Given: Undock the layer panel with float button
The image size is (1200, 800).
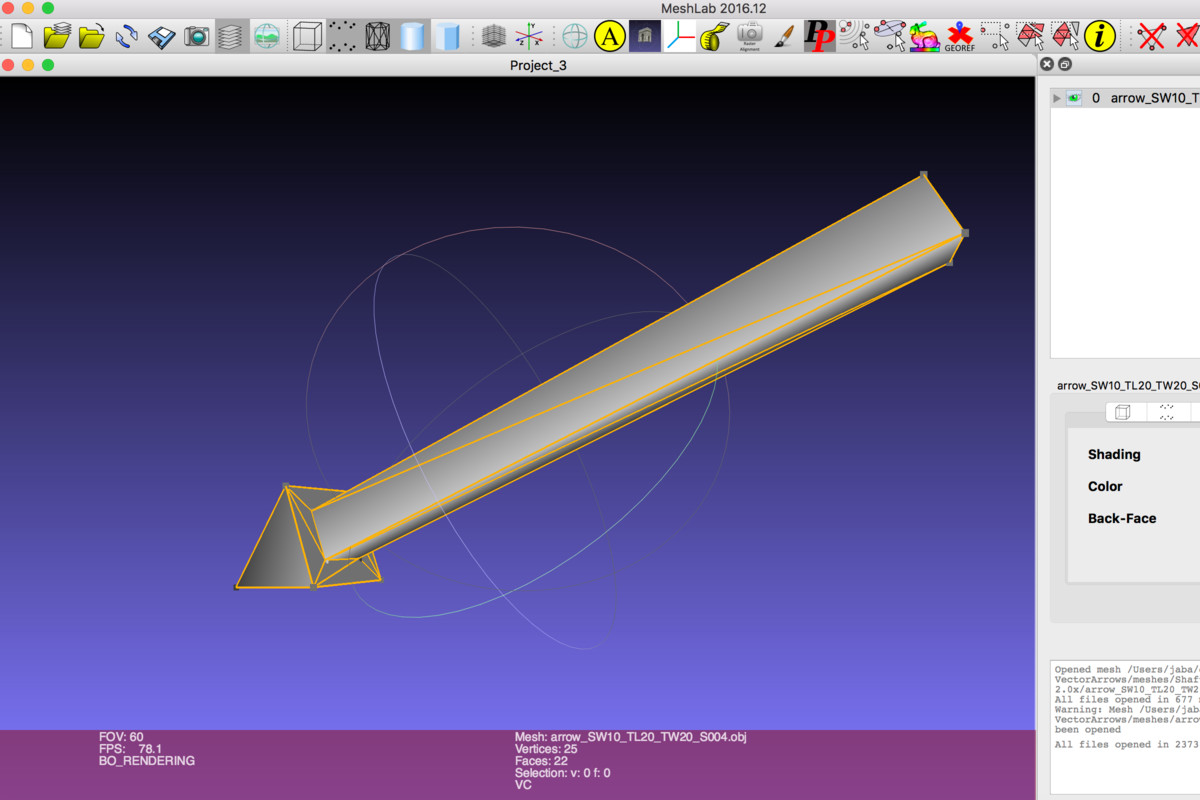Looking at the screenshot, I should coord(1065,64).
